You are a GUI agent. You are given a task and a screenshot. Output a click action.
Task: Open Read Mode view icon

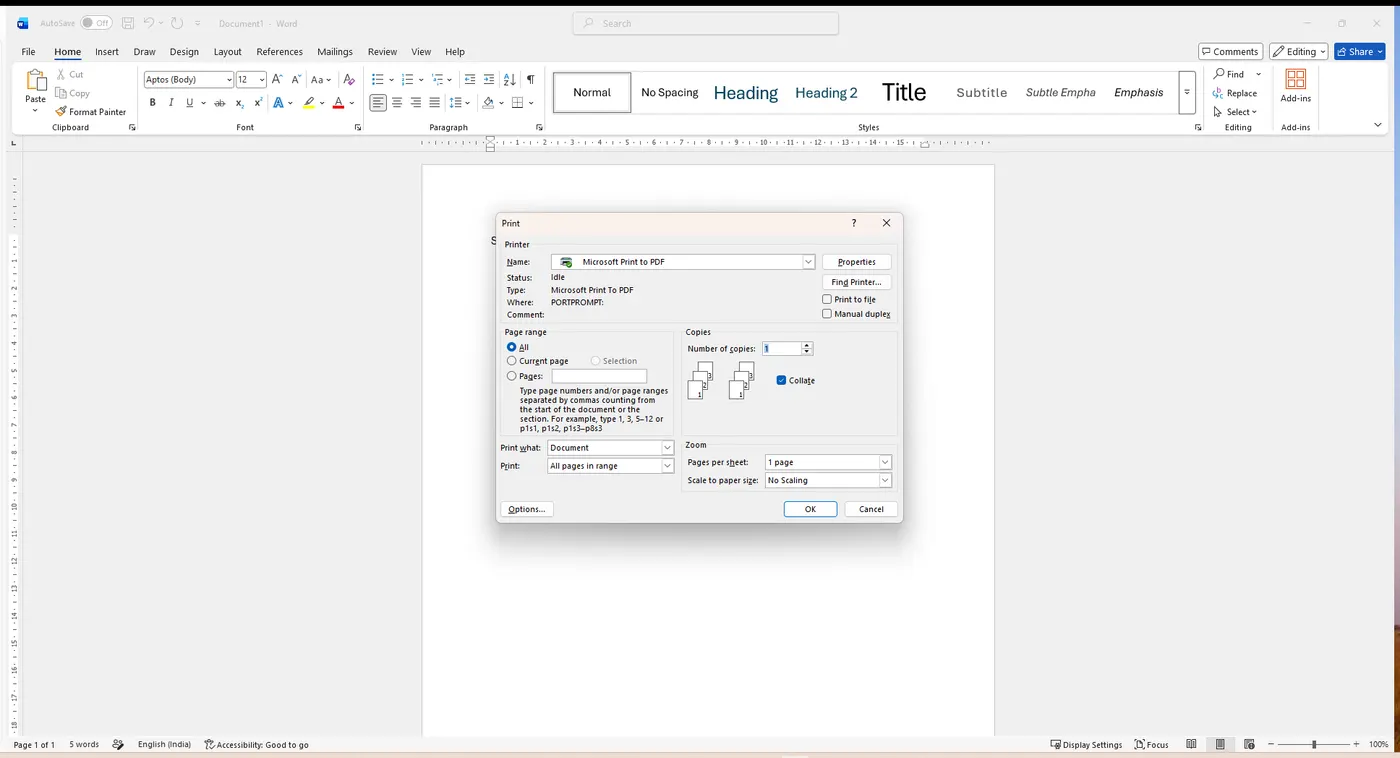(x=1191, y=745)
